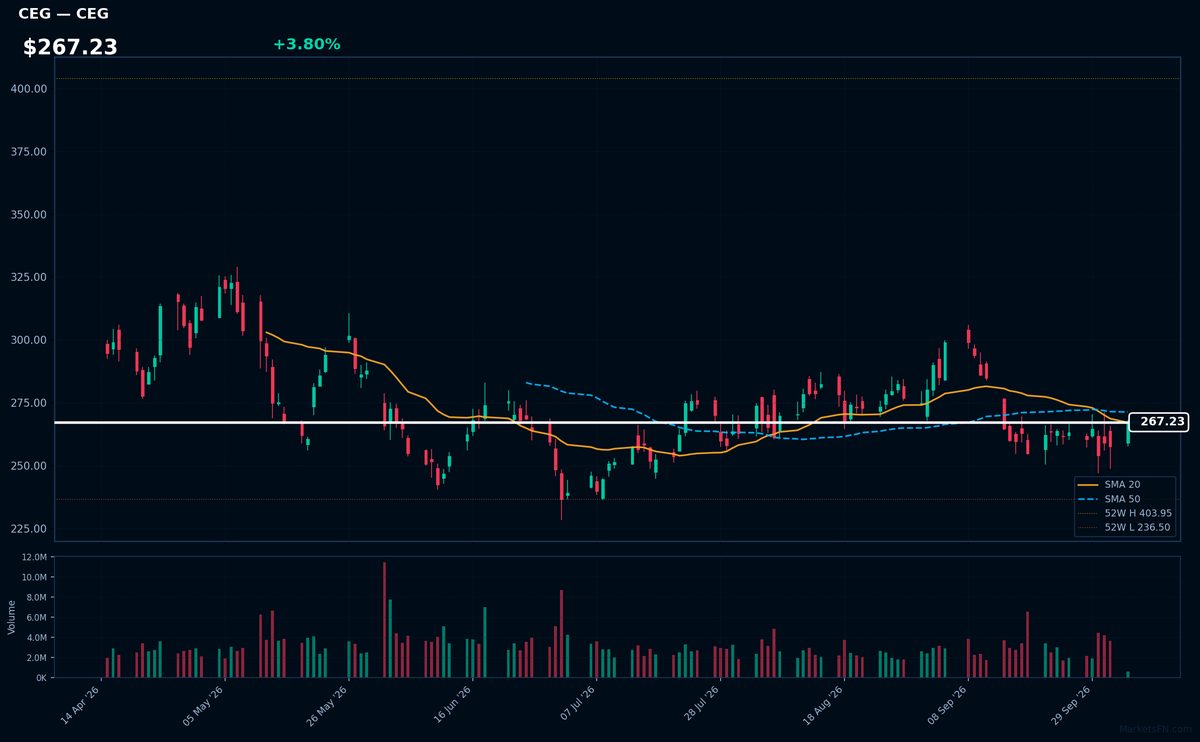Click the 26 May '26 date label
Viewport: 1200px width, 742px height.
pyautogui.click(x=328, y=705)
